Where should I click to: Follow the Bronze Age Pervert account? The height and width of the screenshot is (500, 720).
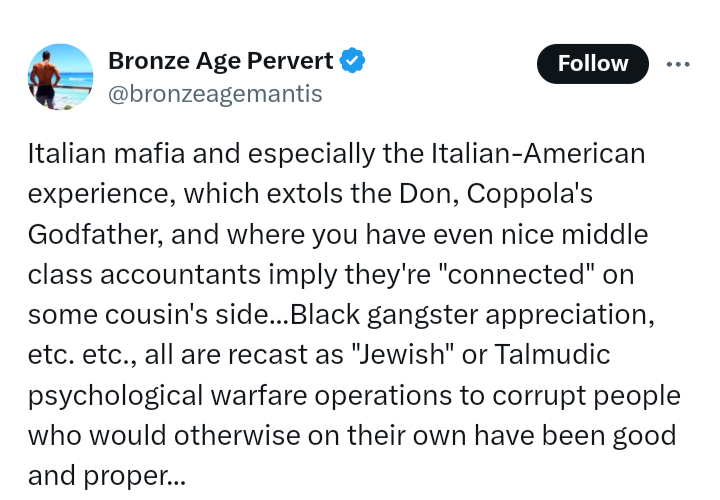(x=593, y=63)
